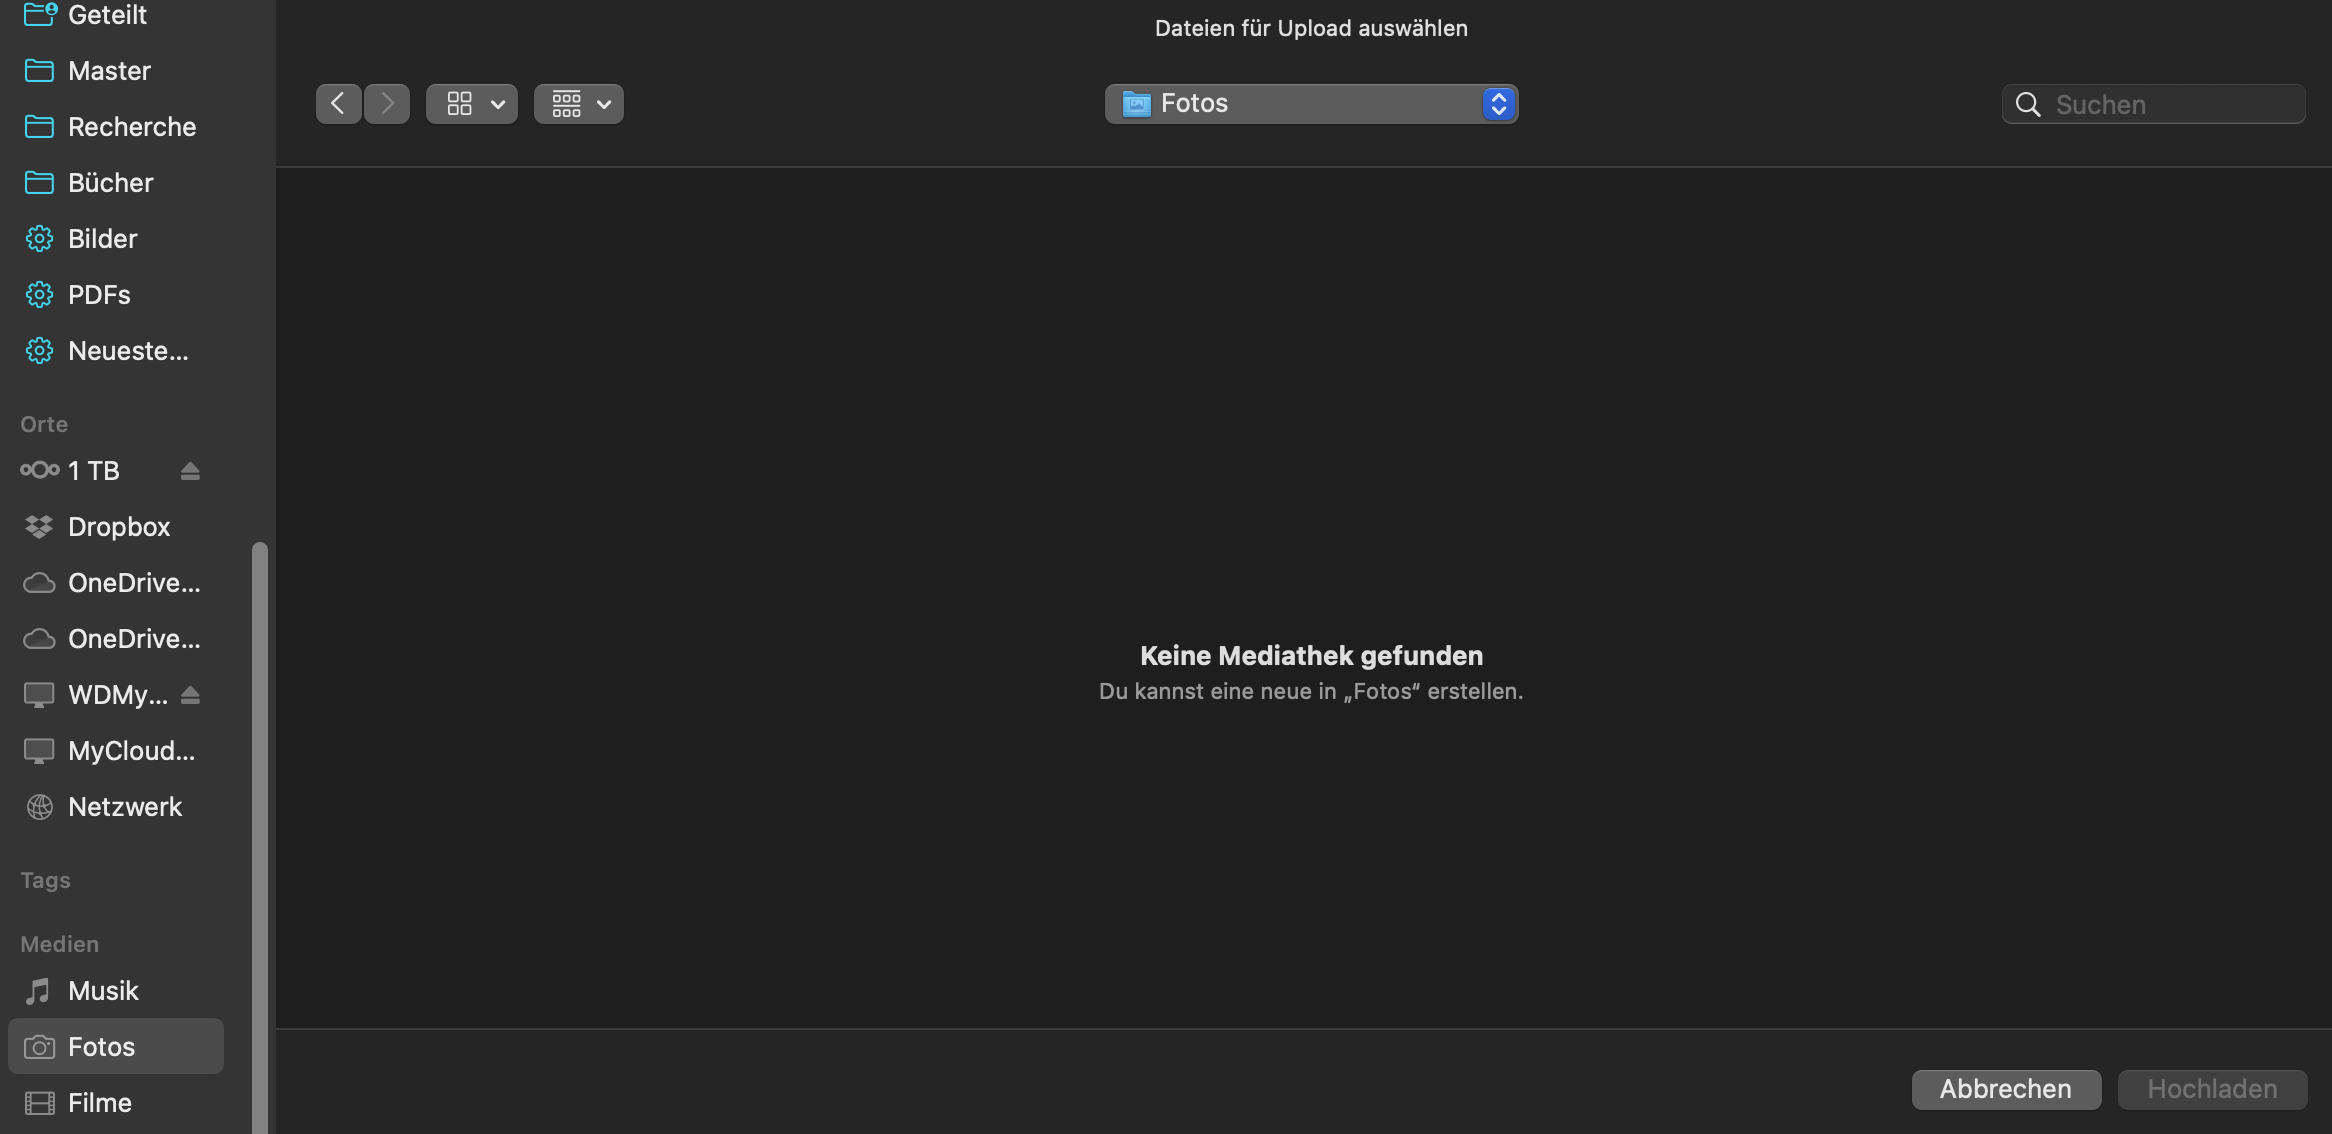Open Netzwerk in the sidebar
Screen dimensions: 2332x1134
[124, 807]
